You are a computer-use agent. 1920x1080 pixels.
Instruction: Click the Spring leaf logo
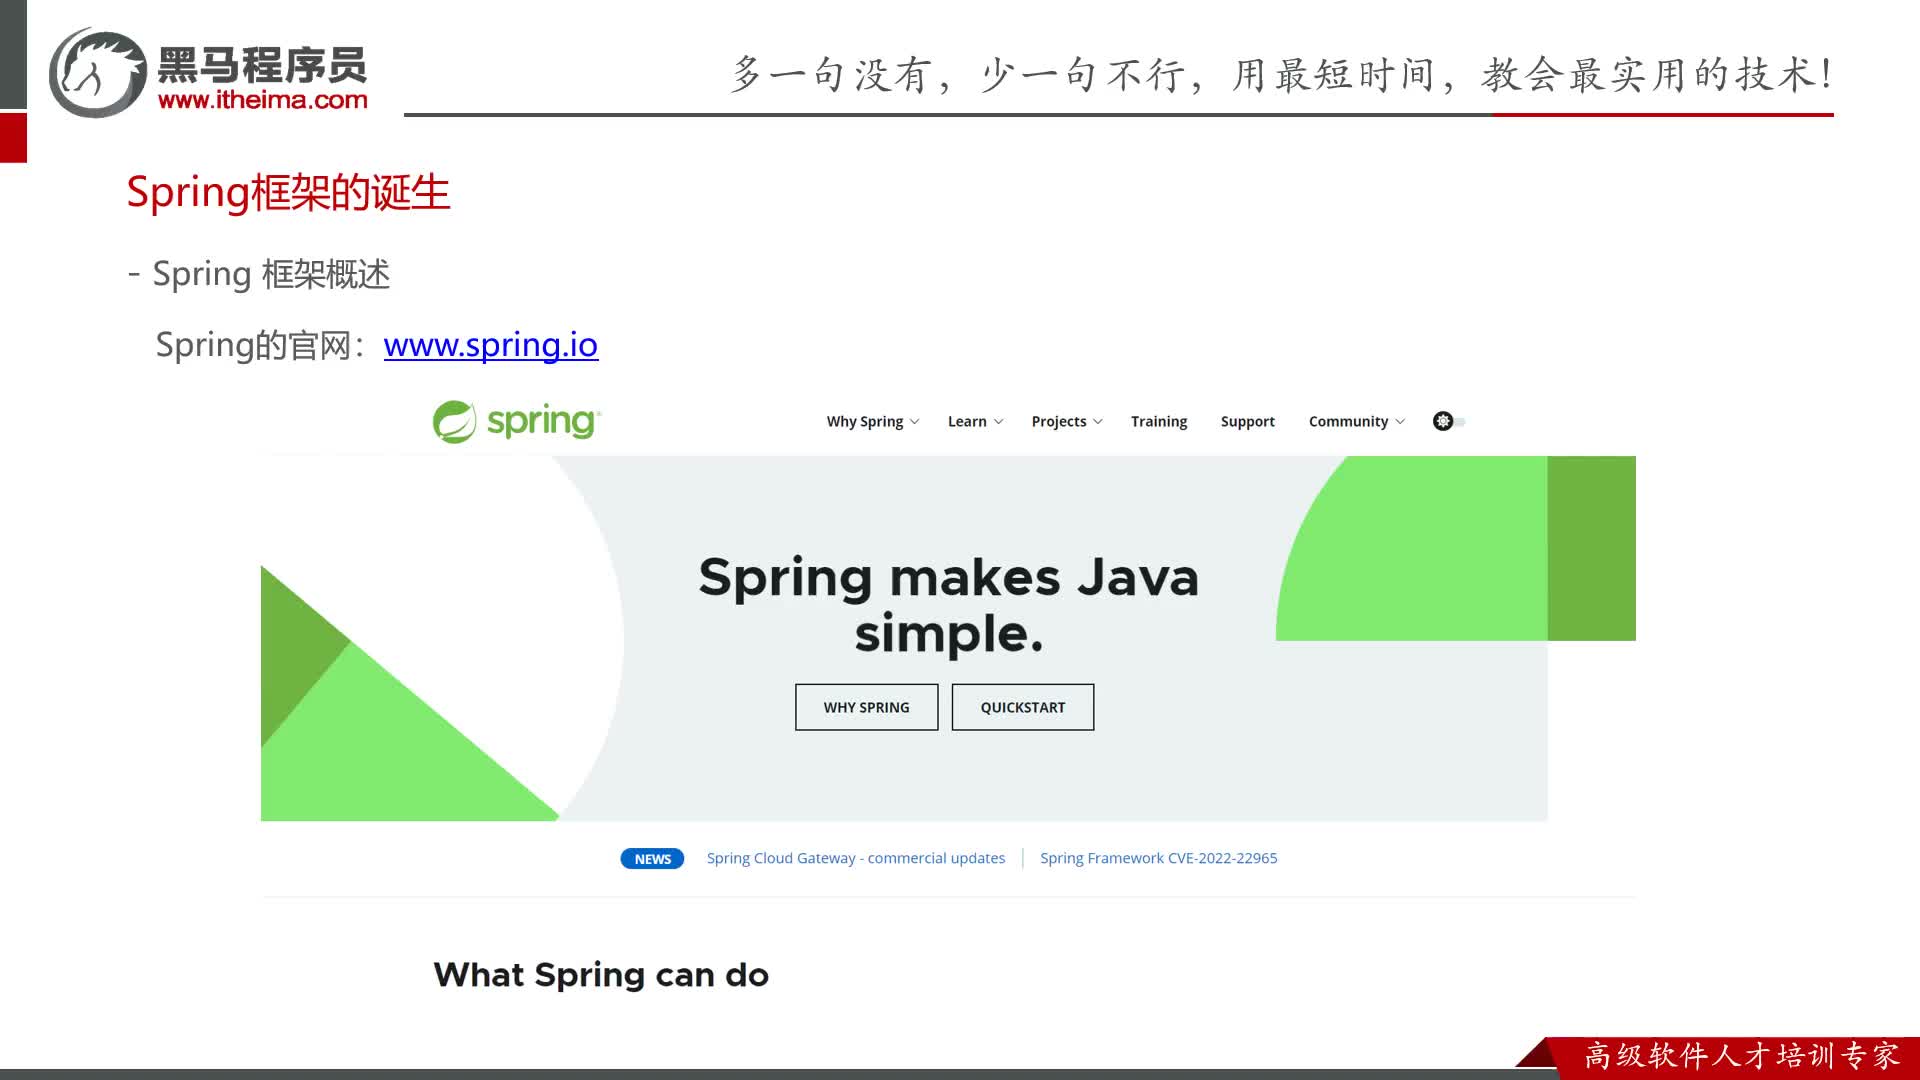[x=454, y=422]
